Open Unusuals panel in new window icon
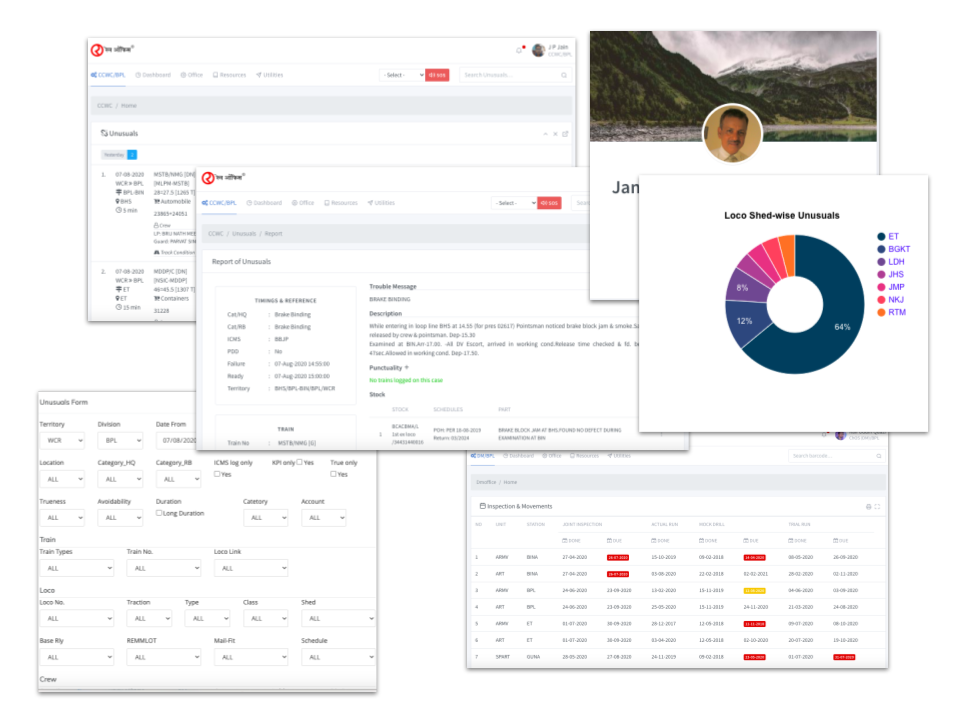The image size is (960, 720). point(565,133)
